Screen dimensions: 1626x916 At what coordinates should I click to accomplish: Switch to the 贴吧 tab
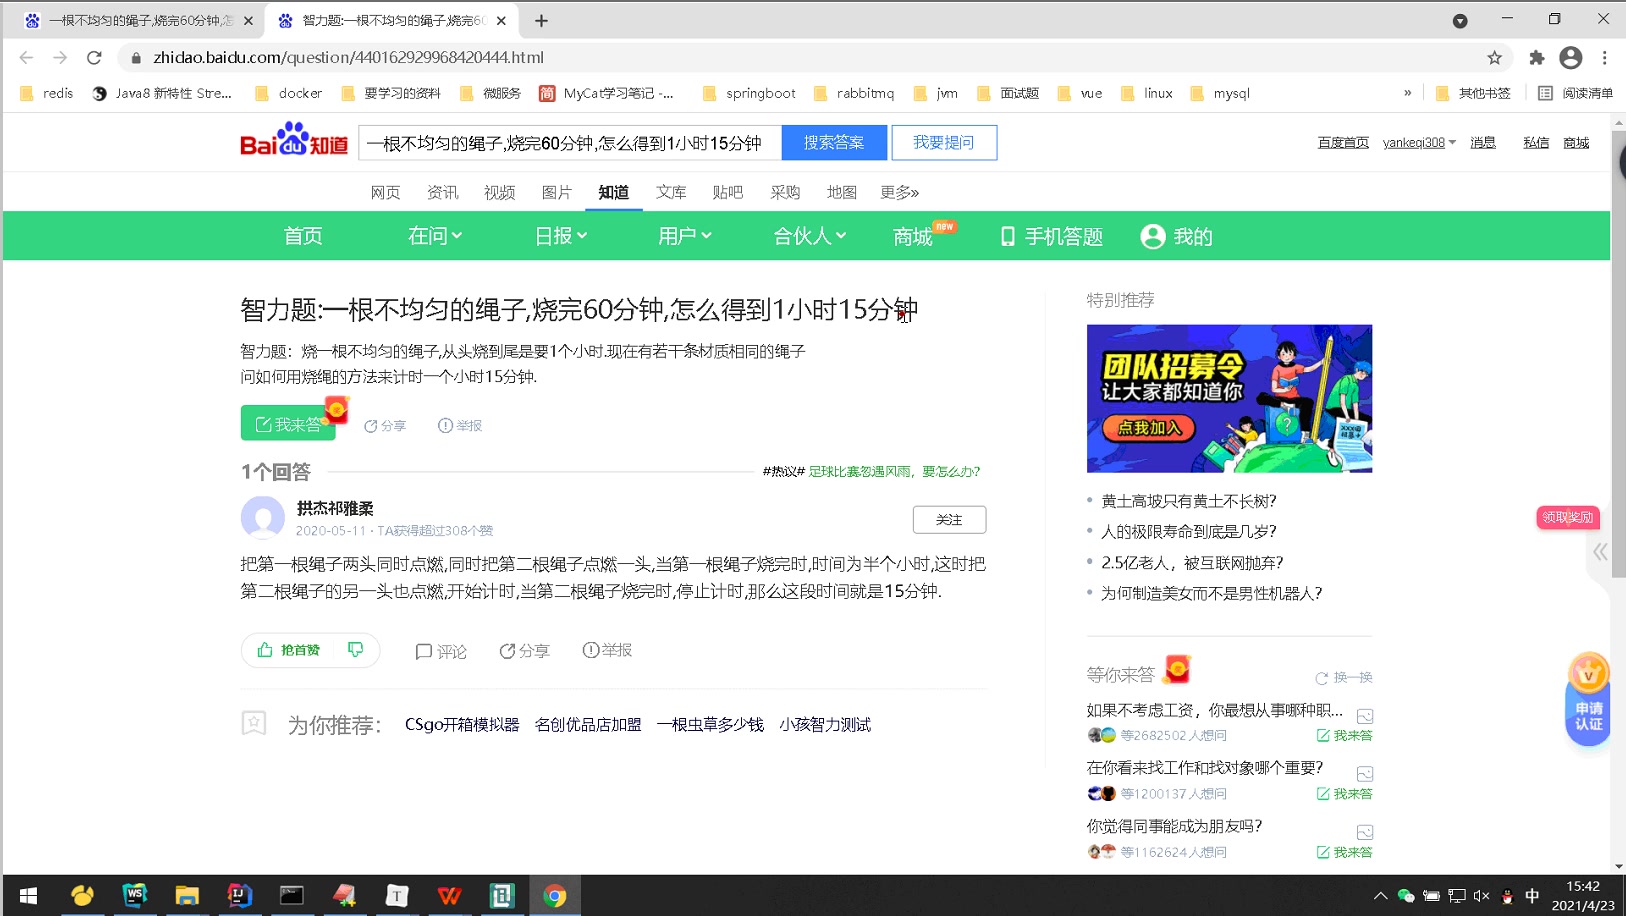coord(727,192)
